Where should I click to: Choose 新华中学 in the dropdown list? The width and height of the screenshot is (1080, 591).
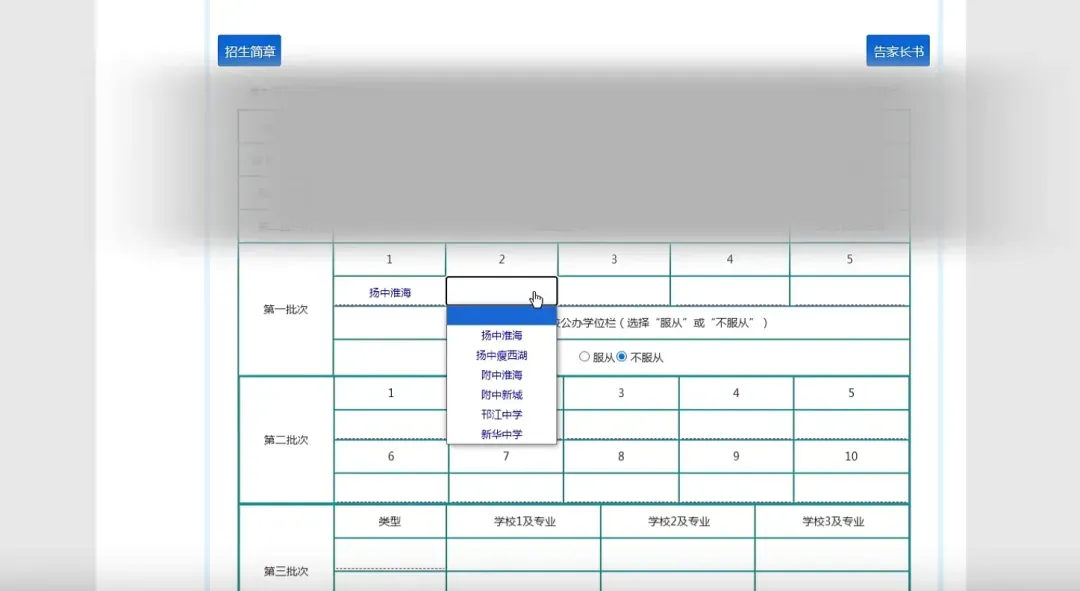[x=501, y=435]
